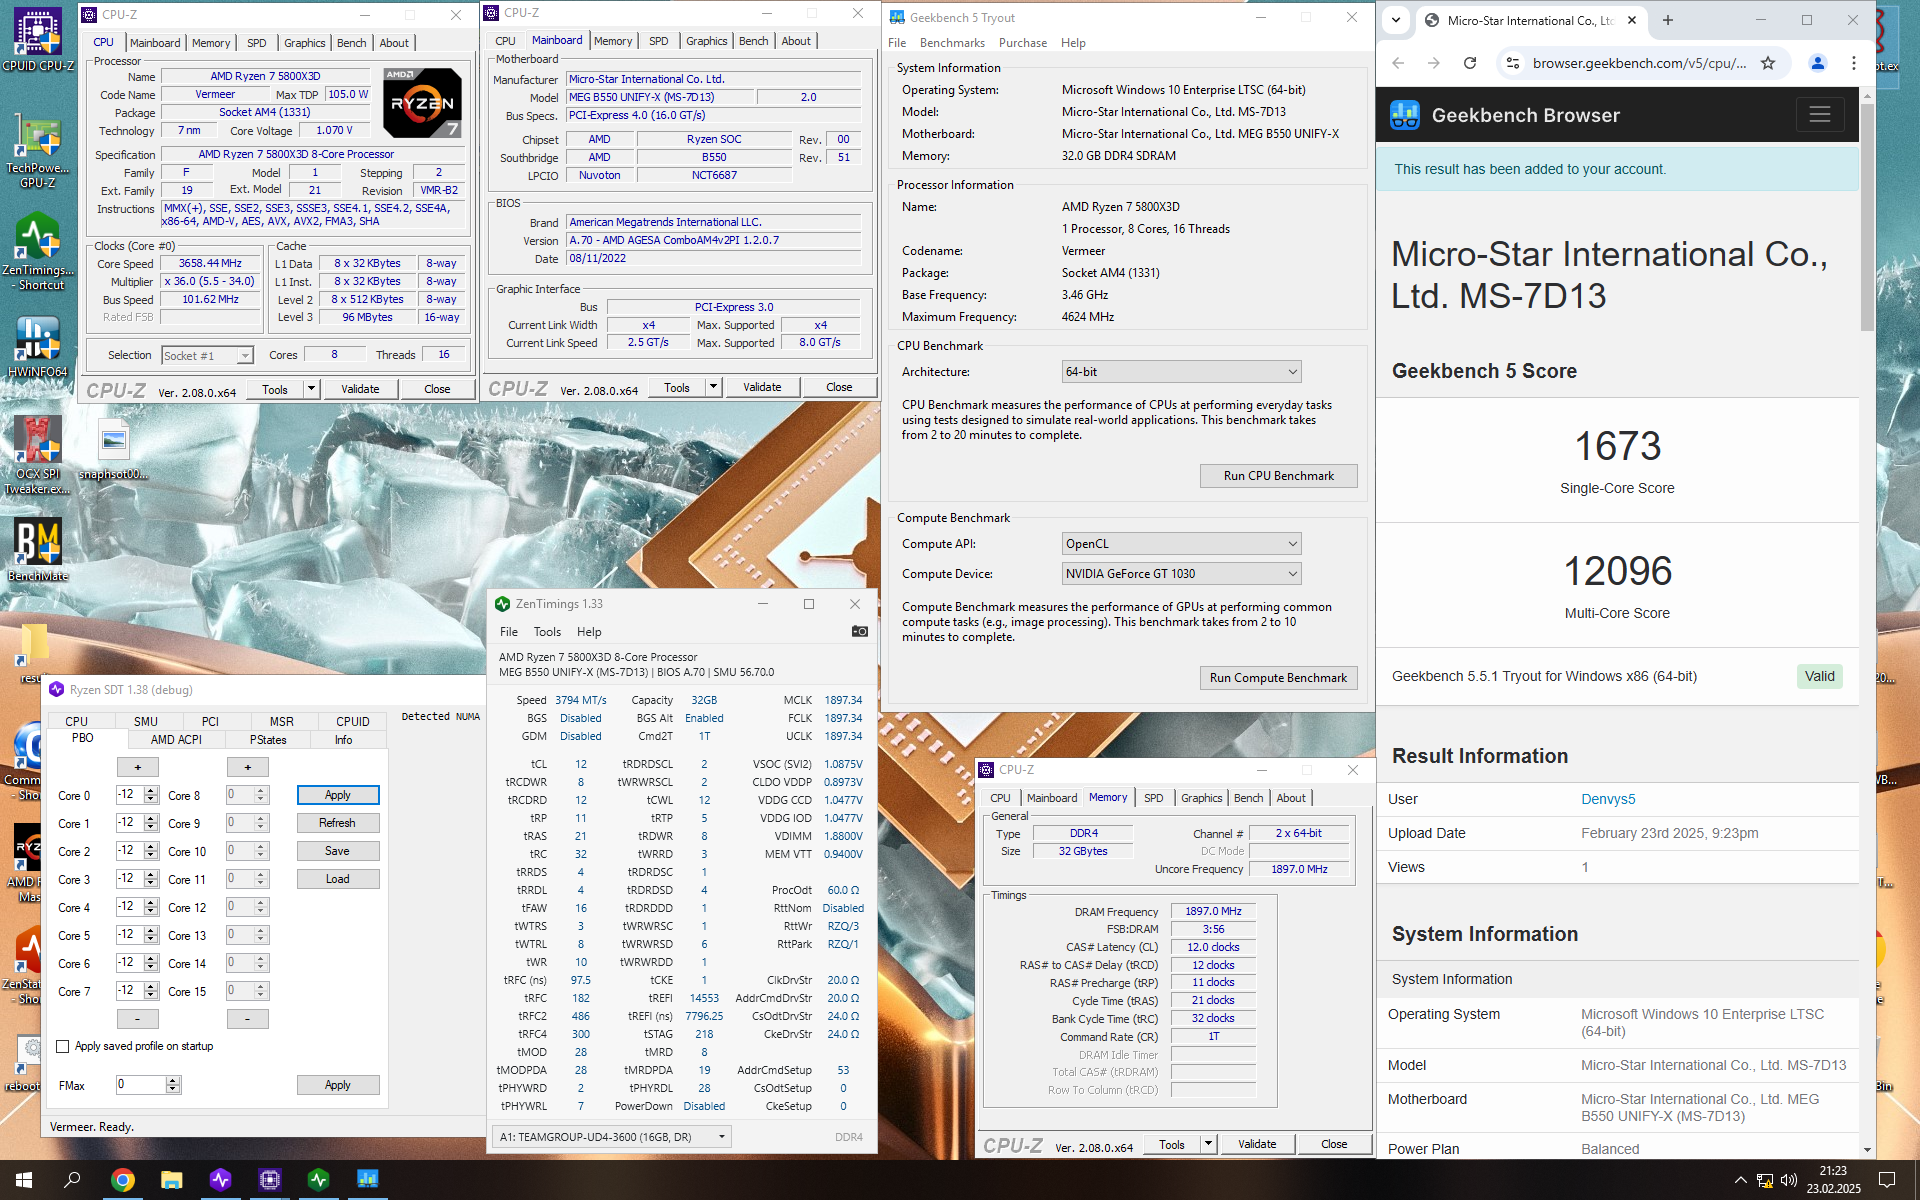
Task: Click Chrome back arrow
Action: (x=1398, y=63)
